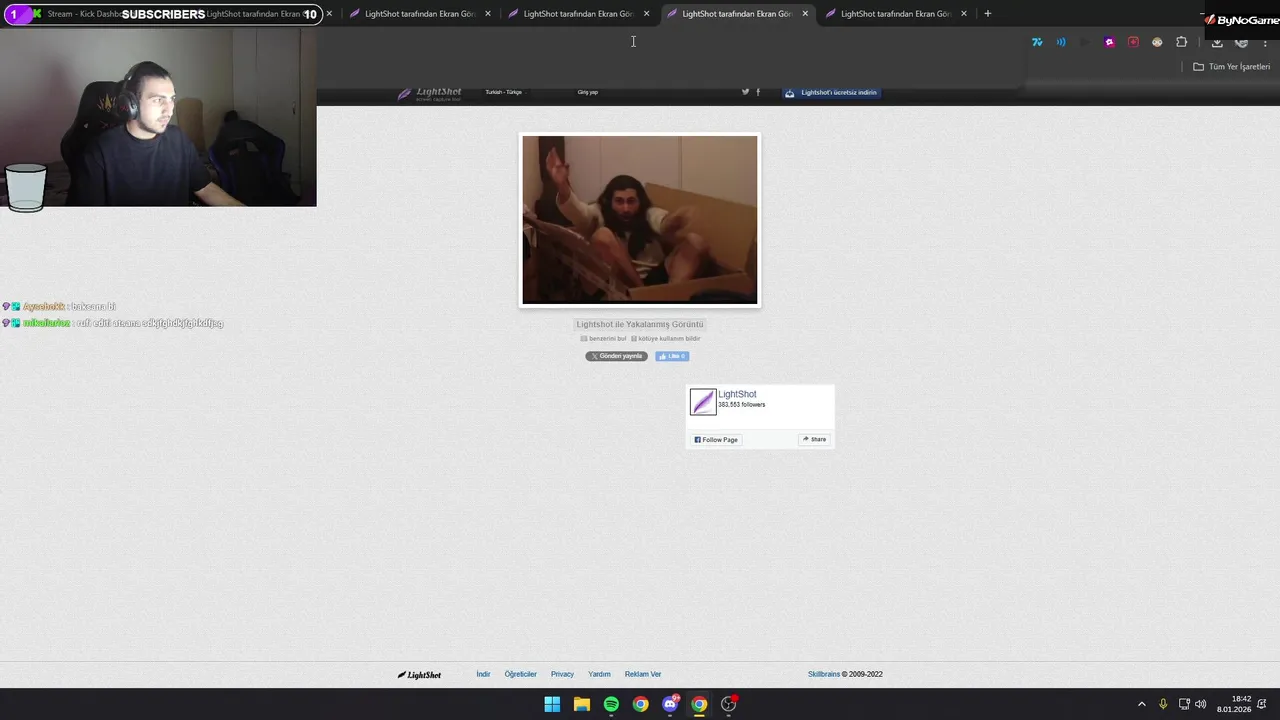Open the LightShot Facebook page name link
Viewport: 1280px width, 720px height.
coord(737,394)
